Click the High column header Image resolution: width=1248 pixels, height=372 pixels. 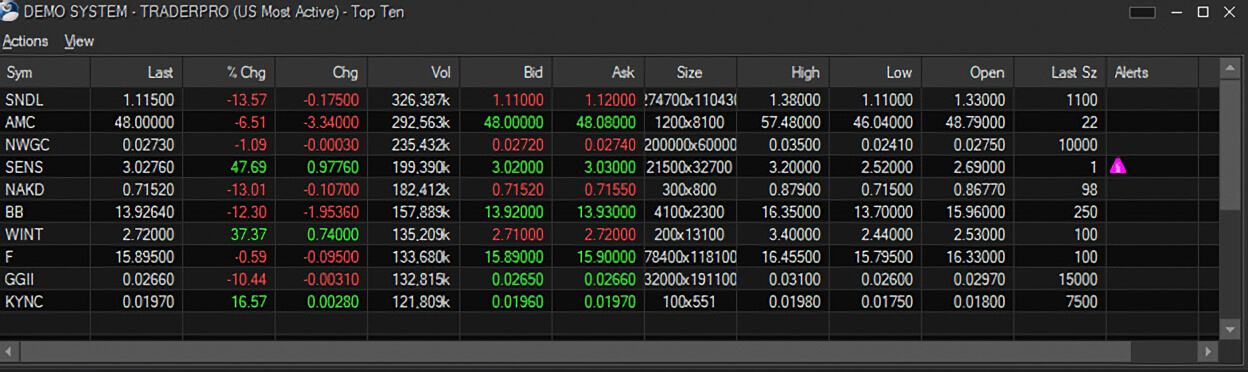point(782,72)
